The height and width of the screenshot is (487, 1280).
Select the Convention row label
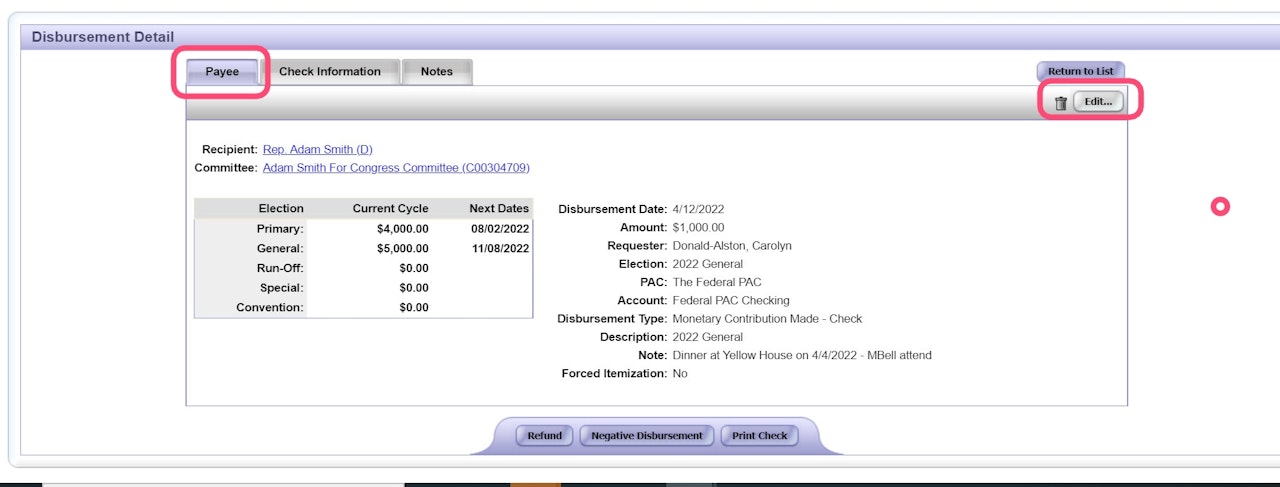(x=270, y=307)
